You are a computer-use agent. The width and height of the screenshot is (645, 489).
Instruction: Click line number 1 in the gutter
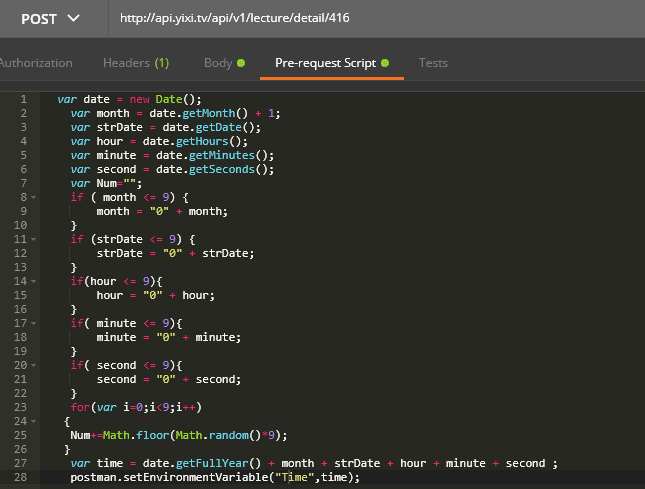[x=23, y=100]
